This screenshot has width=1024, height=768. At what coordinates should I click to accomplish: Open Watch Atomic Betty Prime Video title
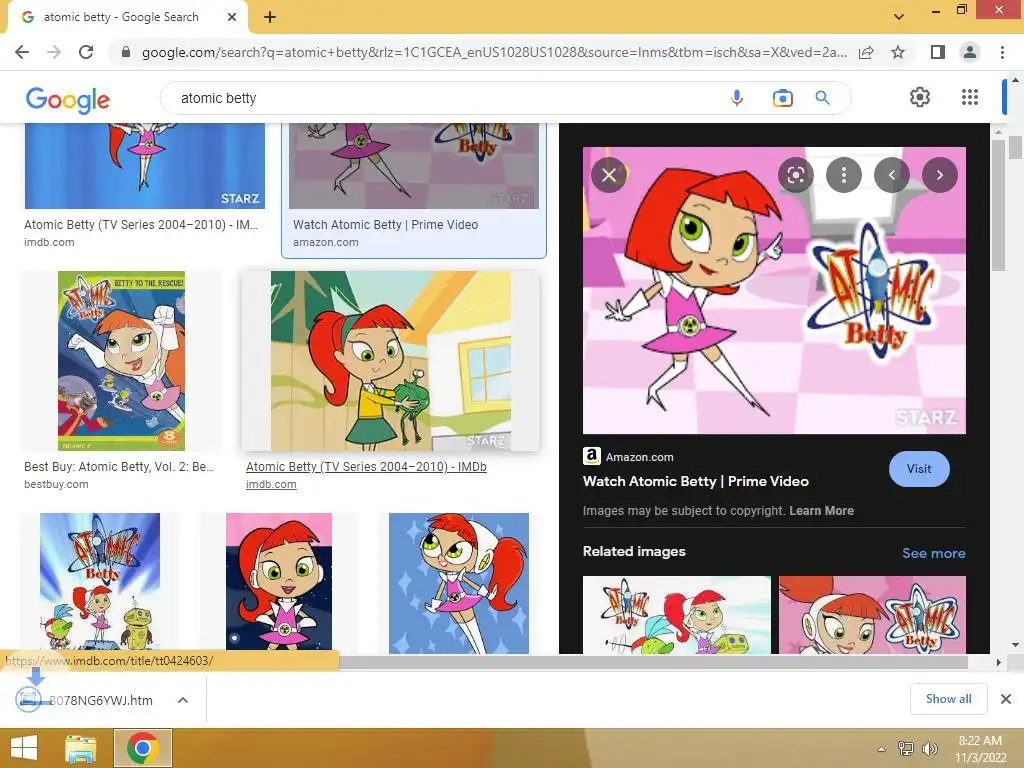(696, 481)
